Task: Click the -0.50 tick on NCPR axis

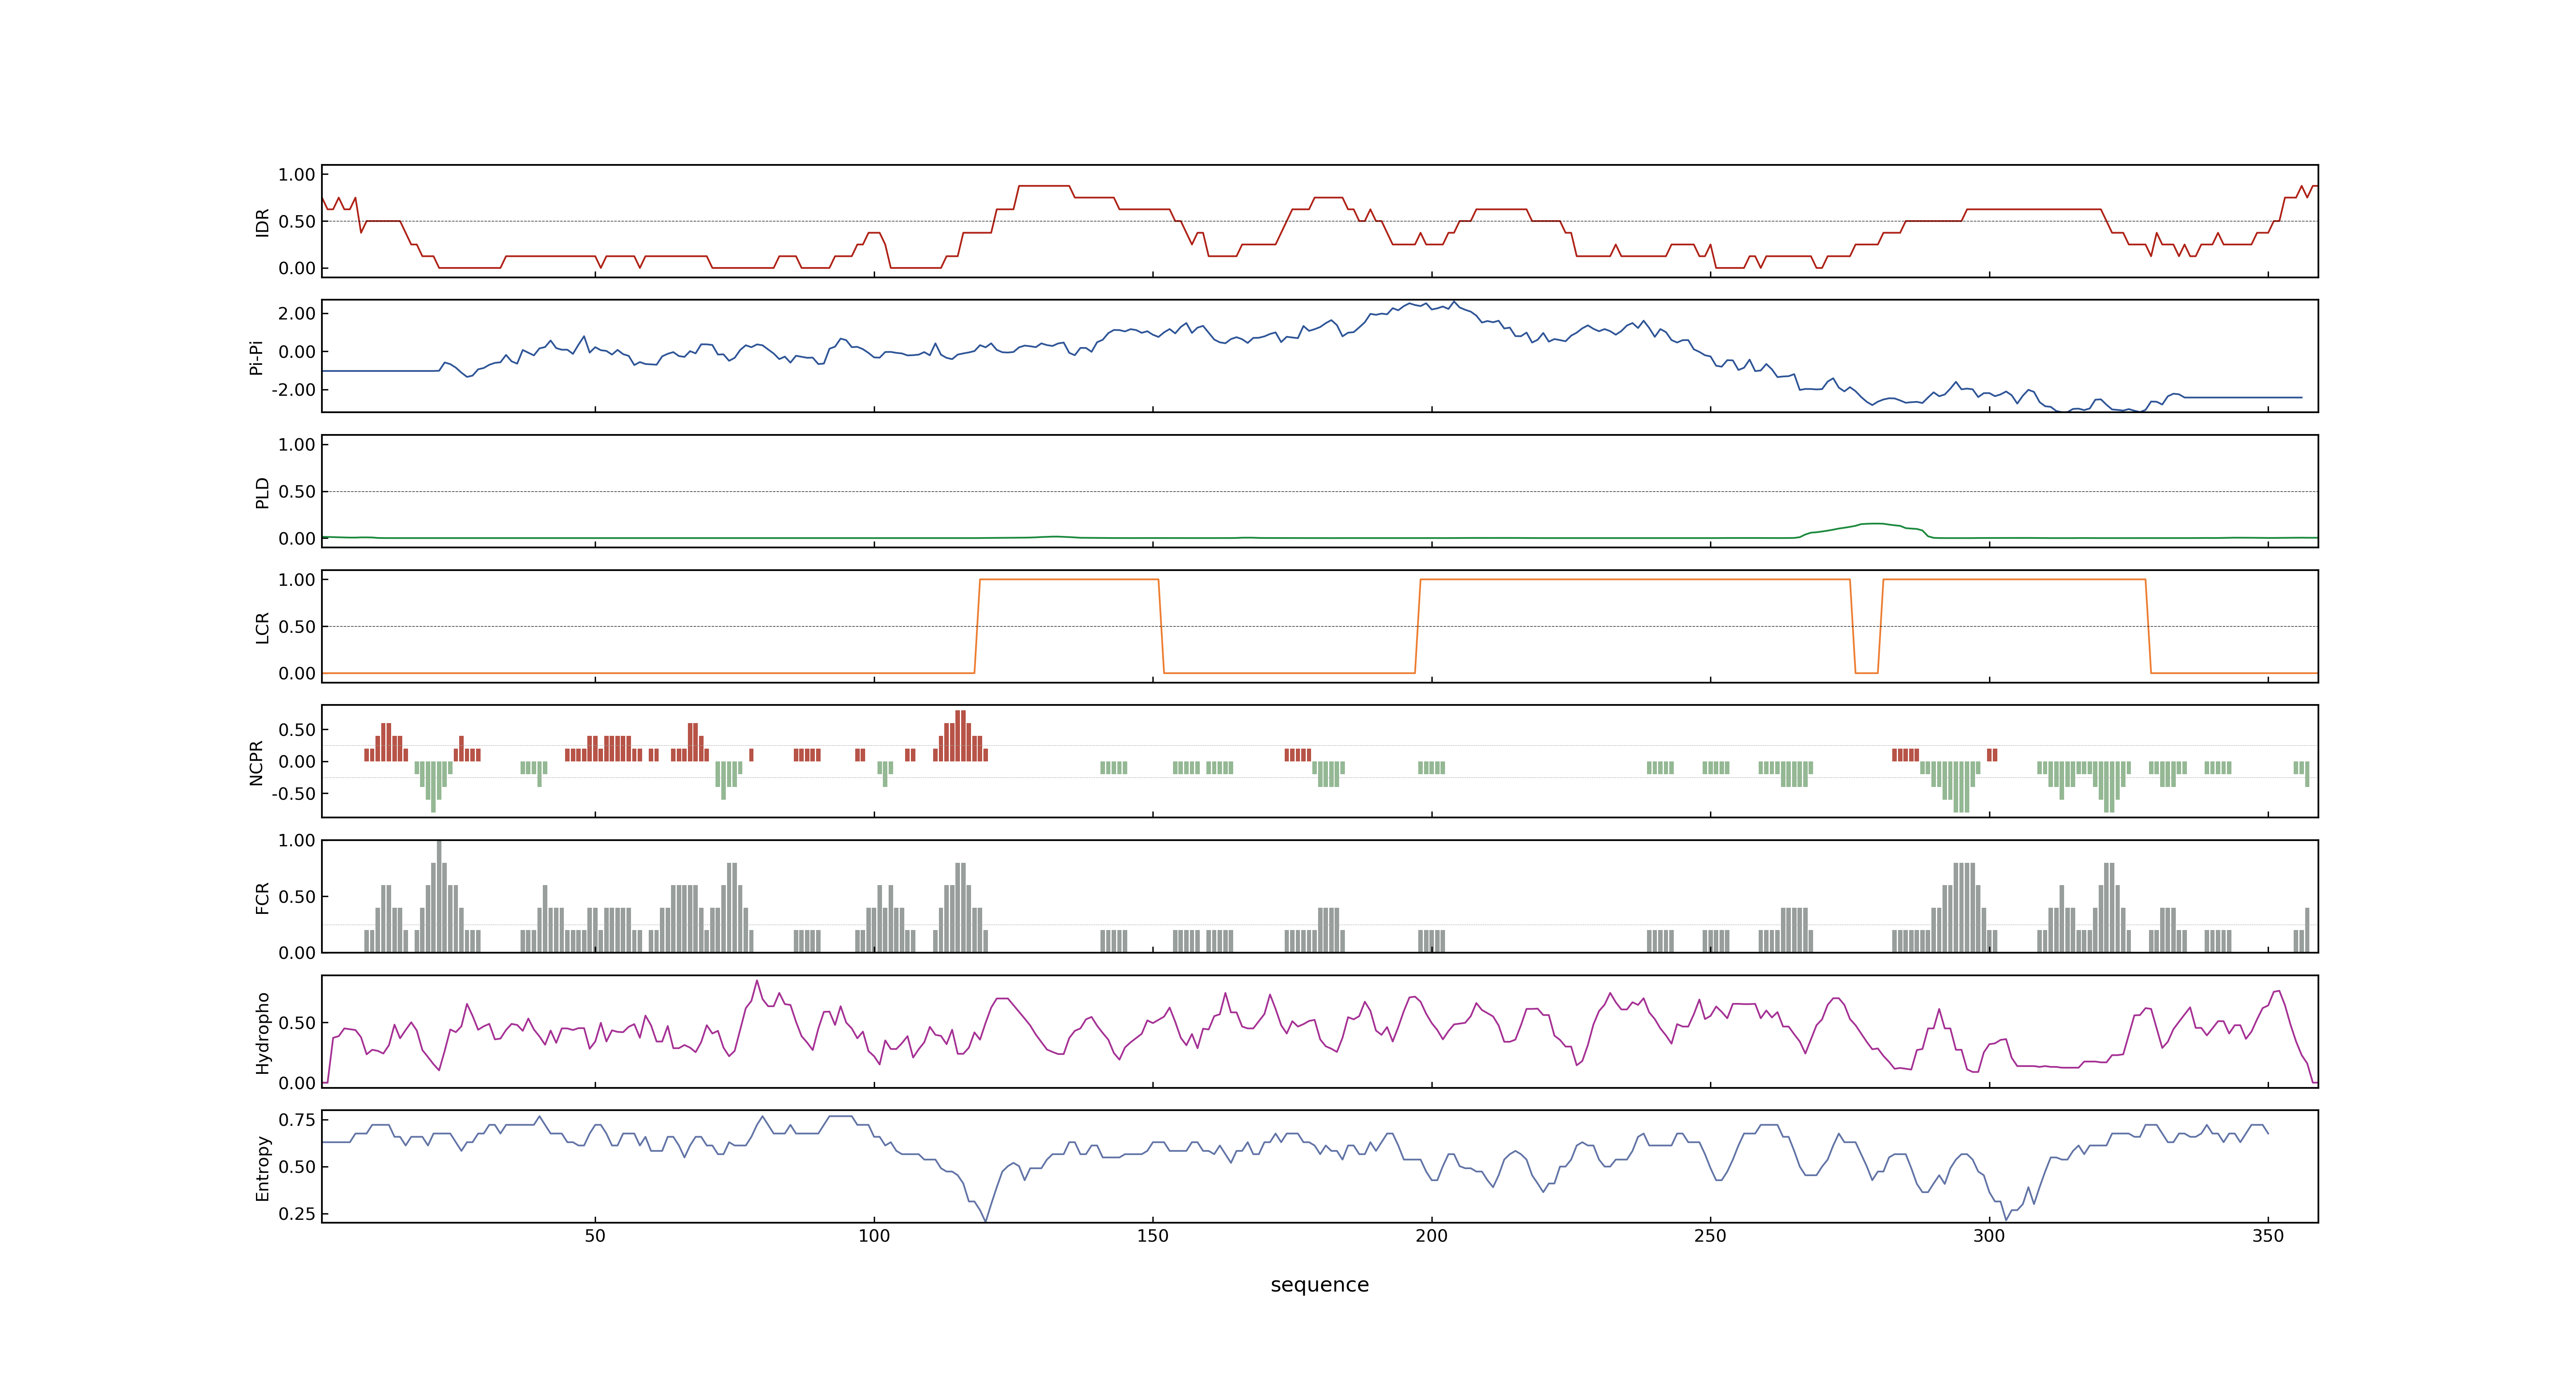Action: tap(293, 794)
